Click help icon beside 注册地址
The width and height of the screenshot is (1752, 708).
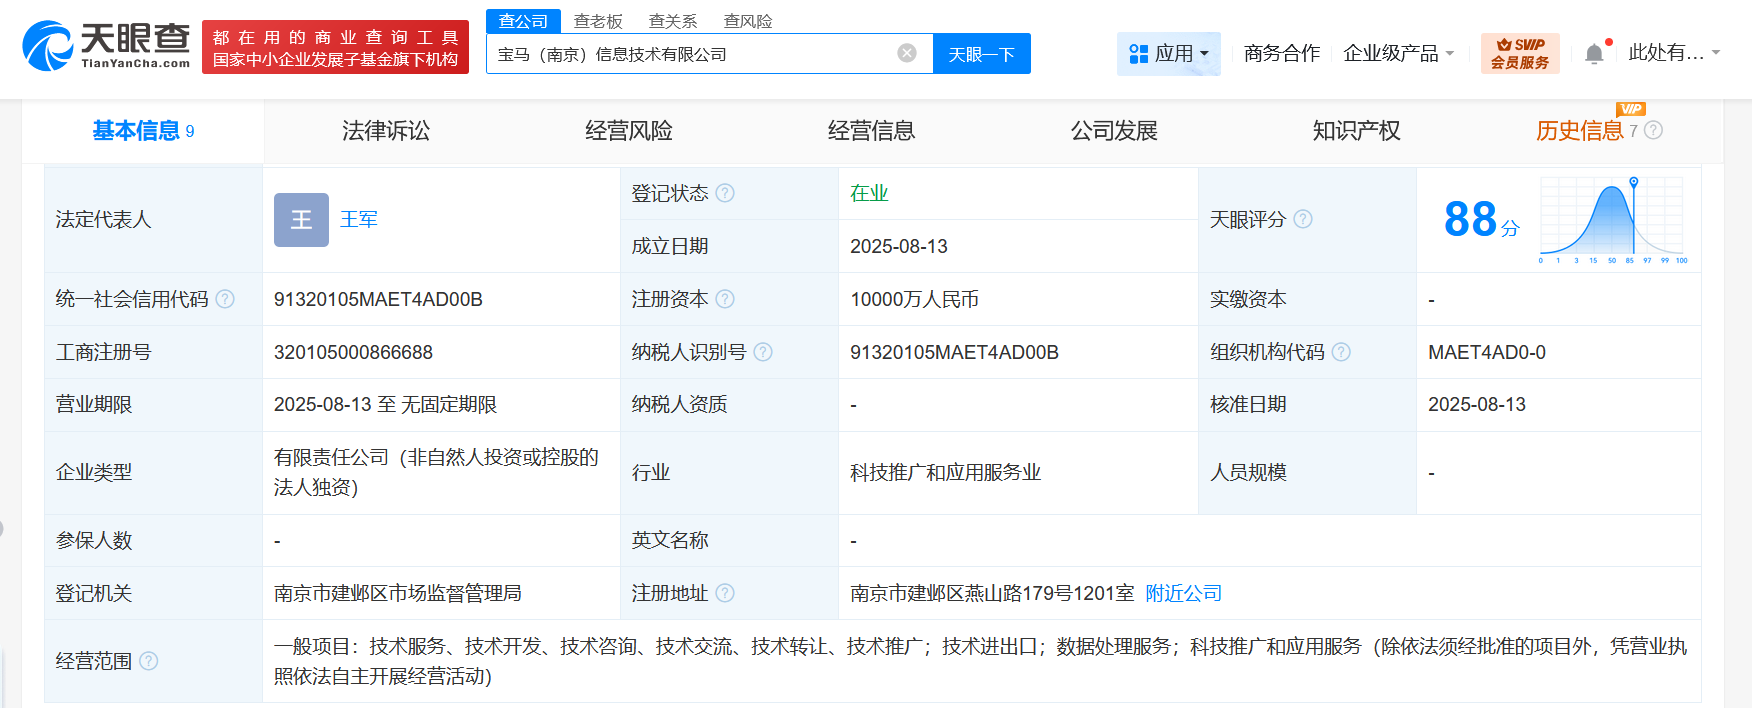725,593
